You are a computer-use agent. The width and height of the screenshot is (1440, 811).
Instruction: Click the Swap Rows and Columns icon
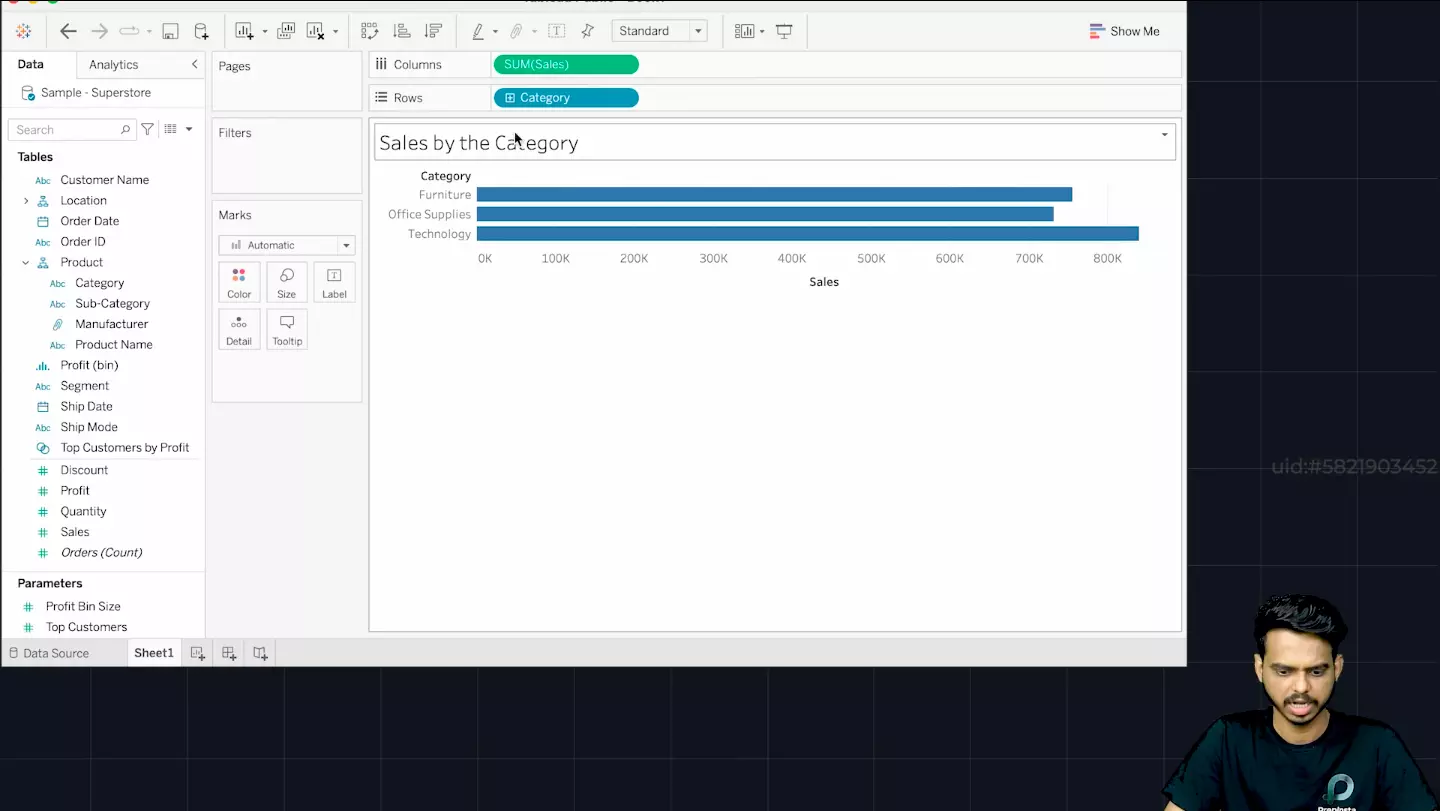pos(370,31)
